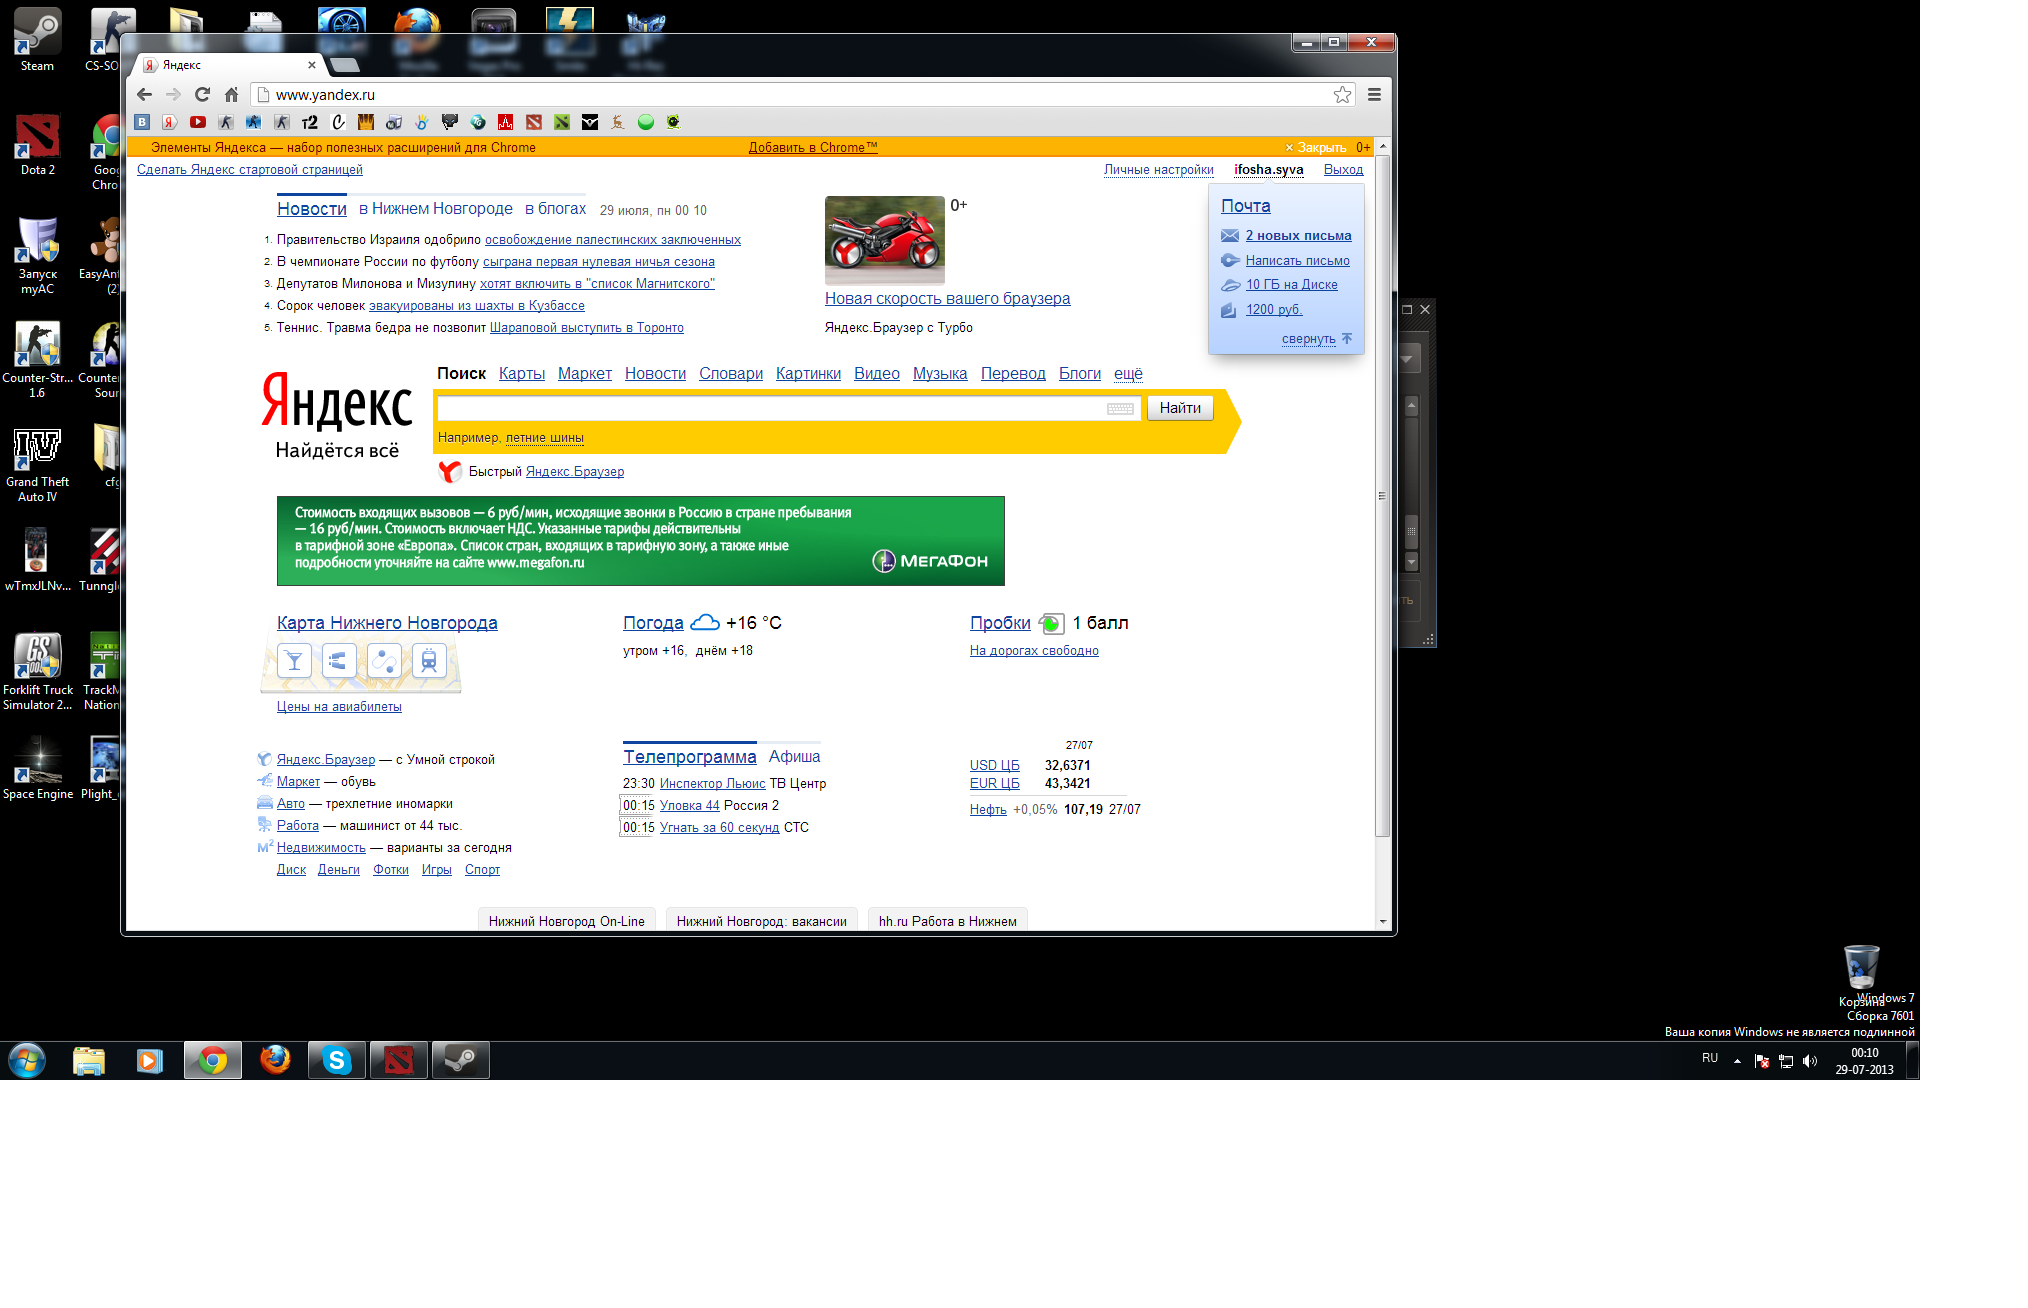Viewport: 2028px width, 1308px height.
Task: Open the Нефть oil price link
Action: (x=988, y=809)
